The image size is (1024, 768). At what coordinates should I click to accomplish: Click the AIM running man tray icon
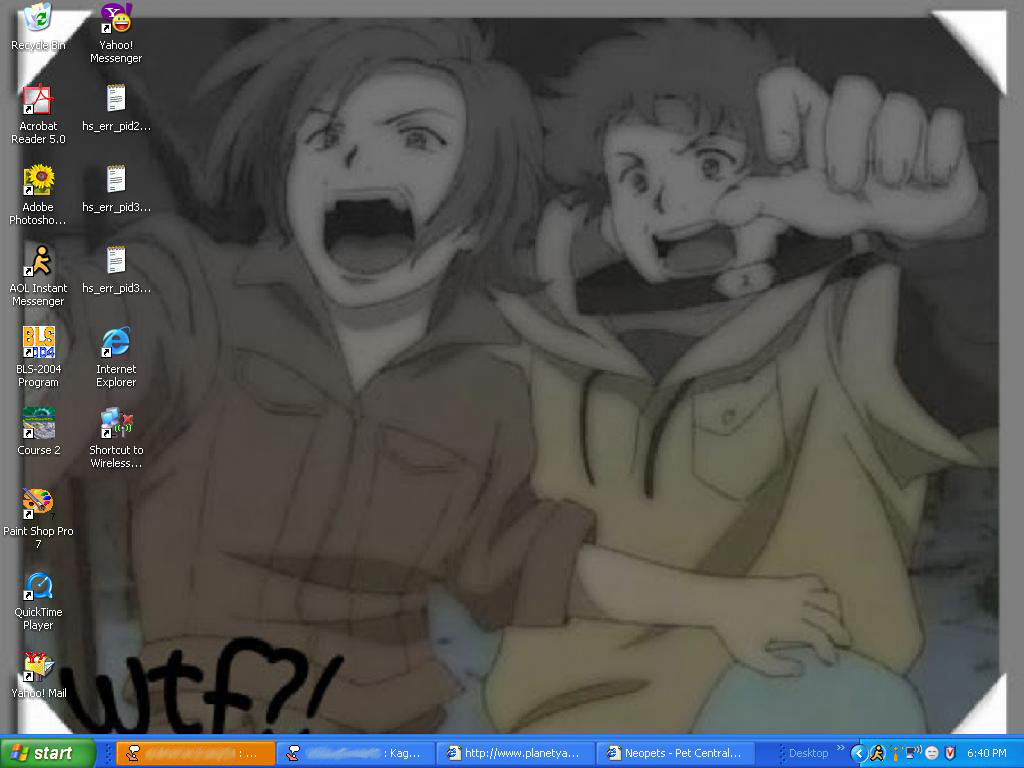[x=877, y=754]
